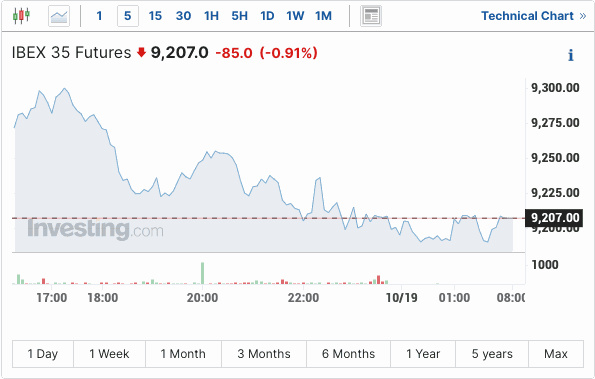
Task: Show the 1 Day range
Action: pos(43,354)
